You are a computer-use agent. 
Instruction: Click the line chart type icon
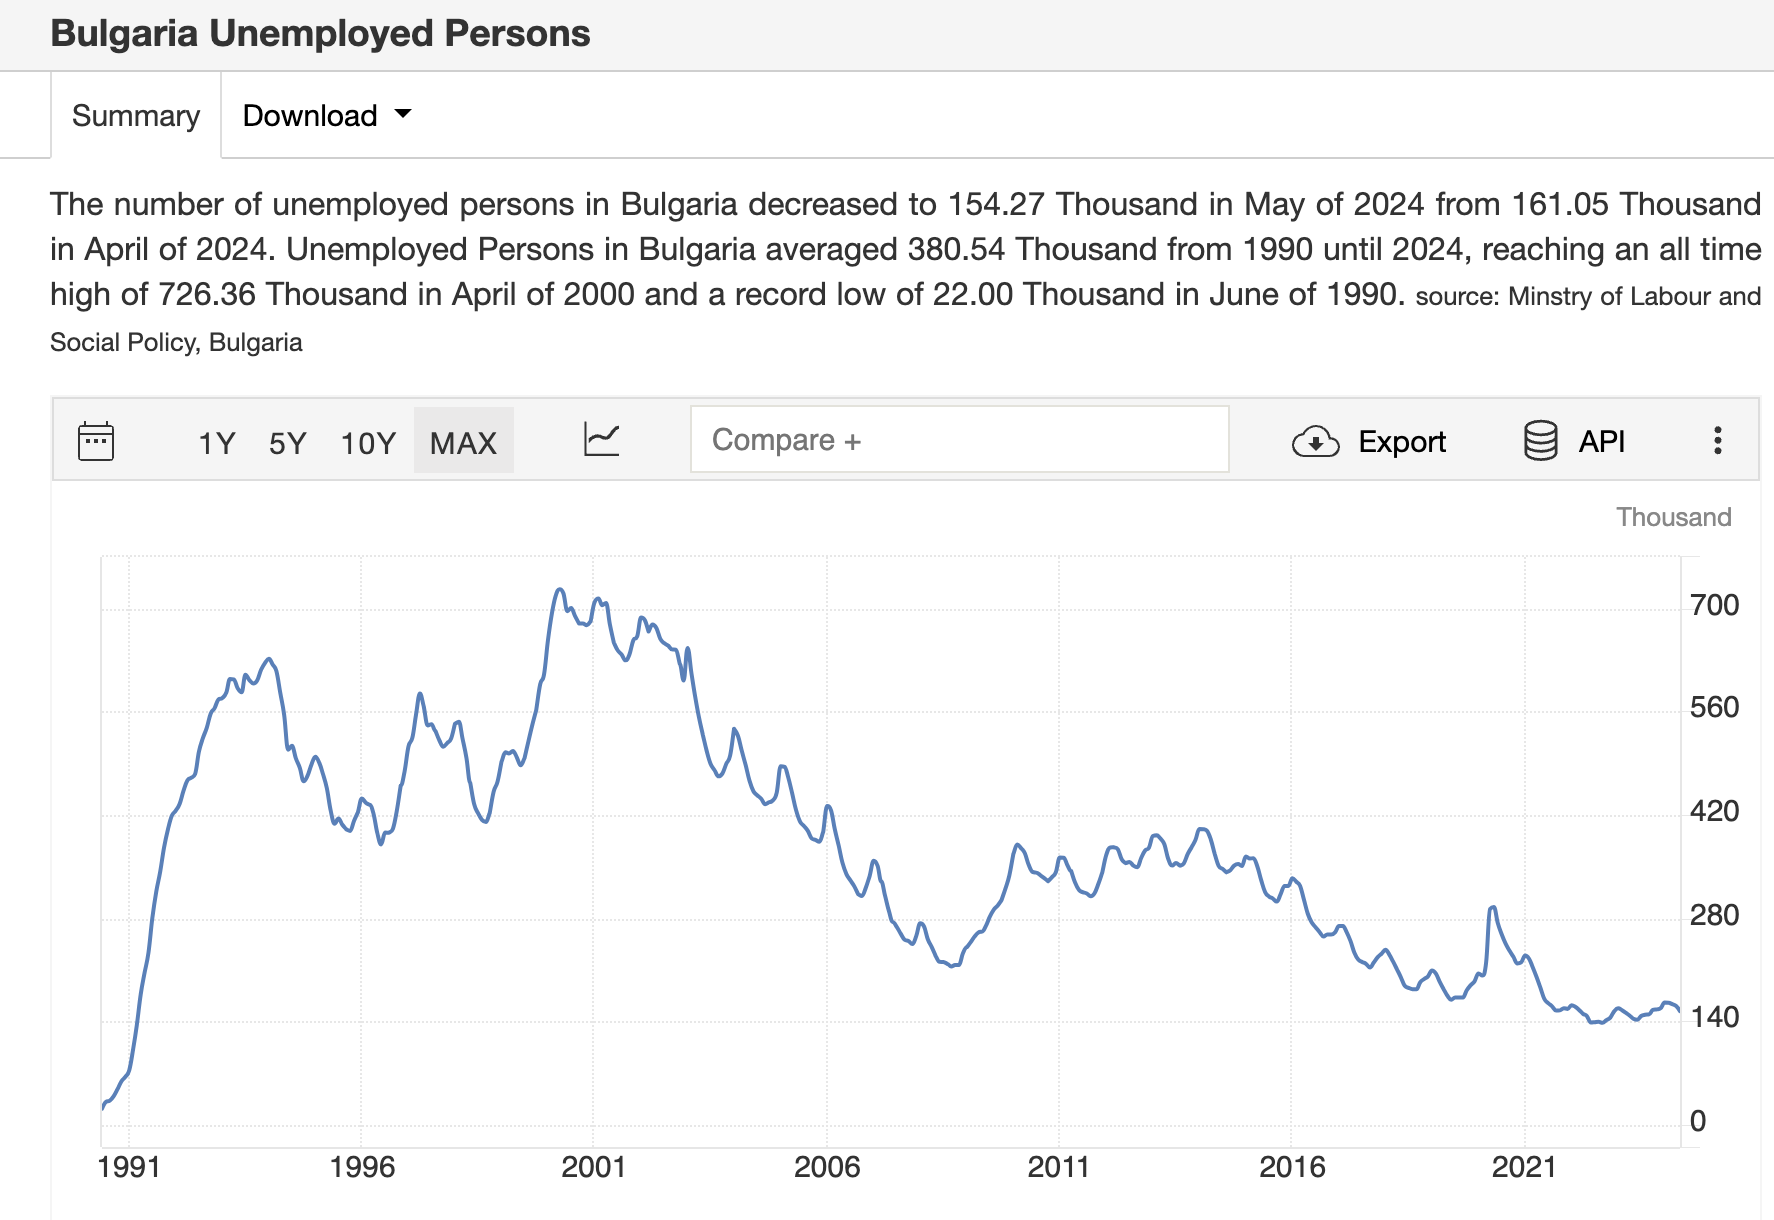[601, 440]
